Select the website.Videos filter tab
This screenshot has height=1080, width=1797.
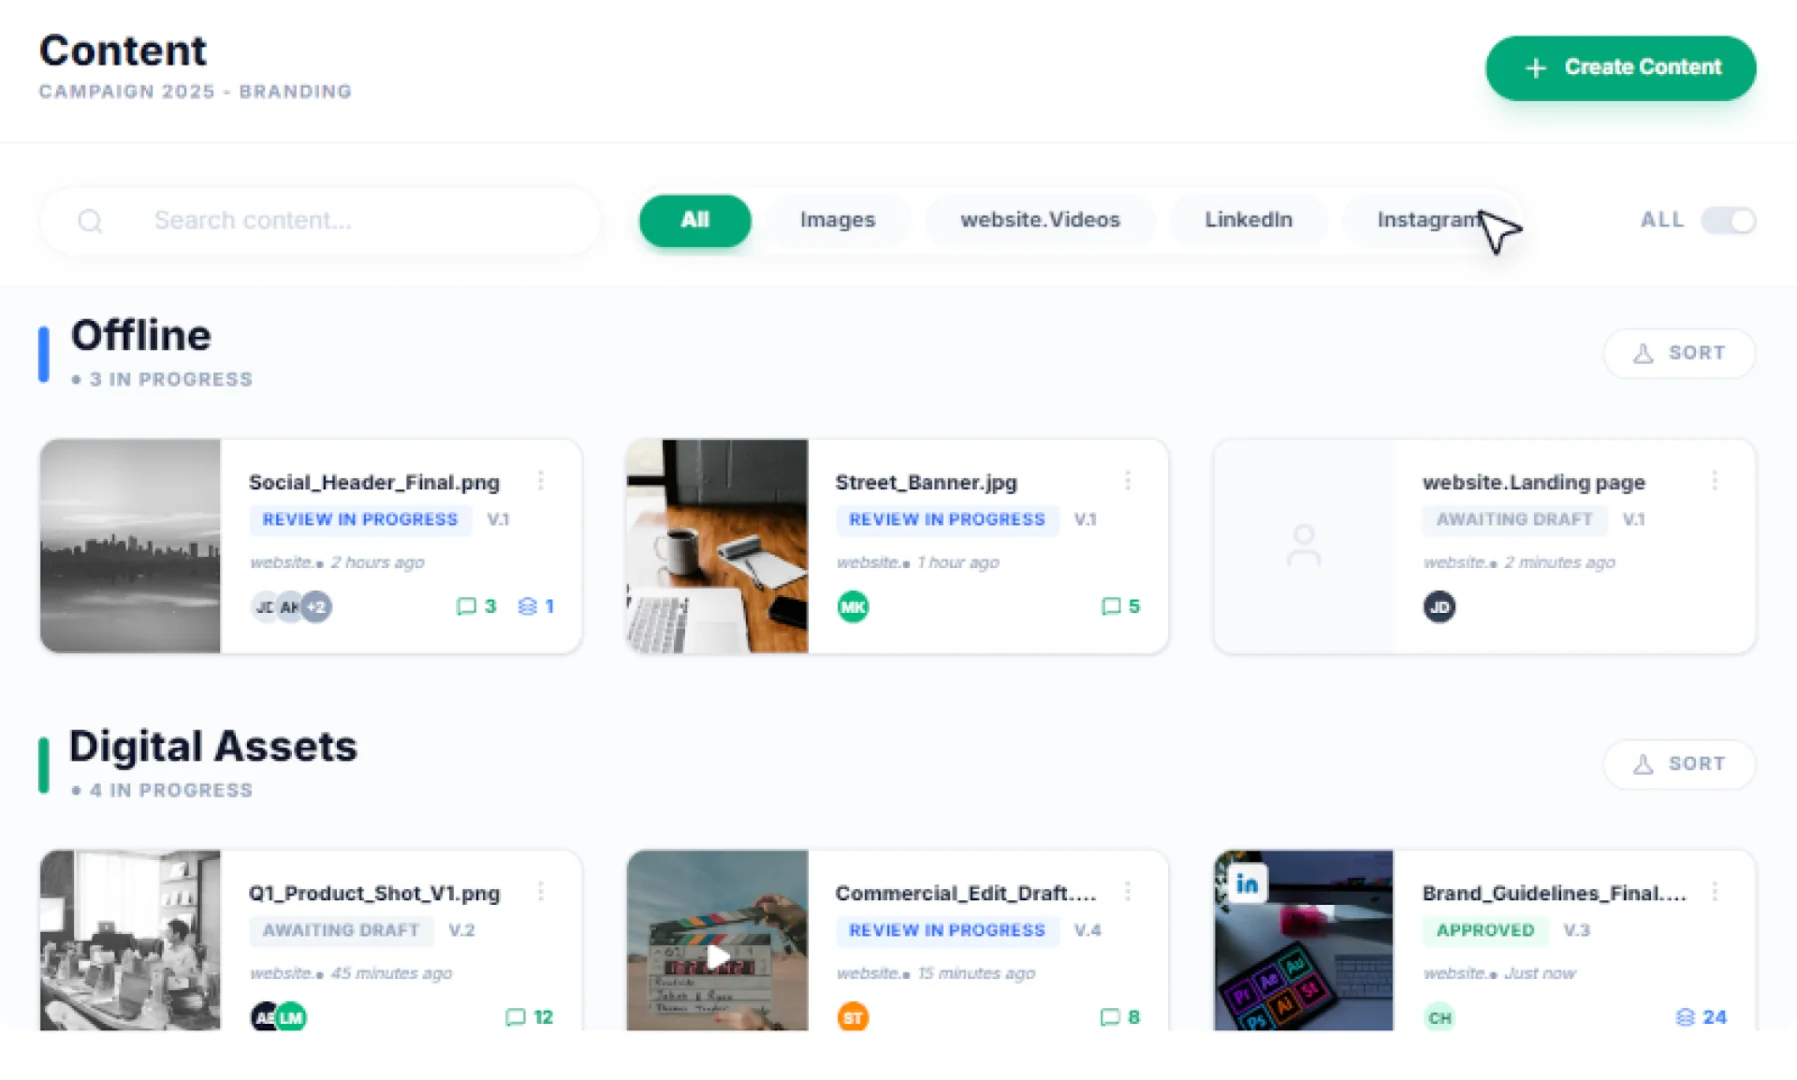pos(1040,220)
